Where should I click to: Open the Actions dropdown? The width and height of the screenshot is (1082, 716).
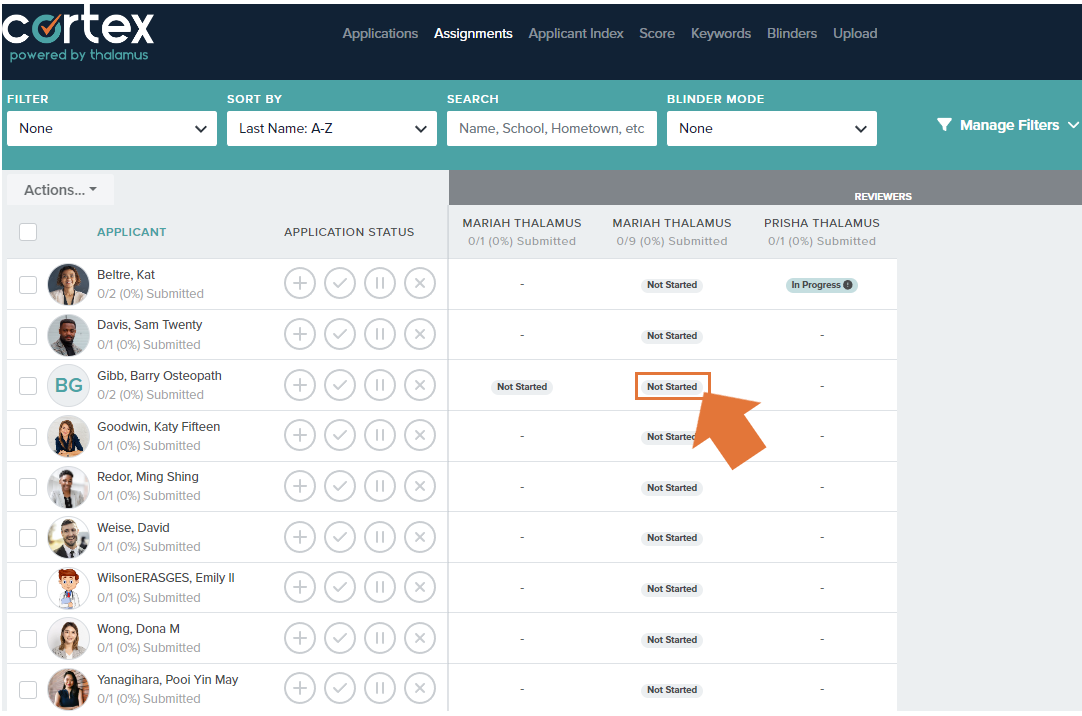point(59,189)
